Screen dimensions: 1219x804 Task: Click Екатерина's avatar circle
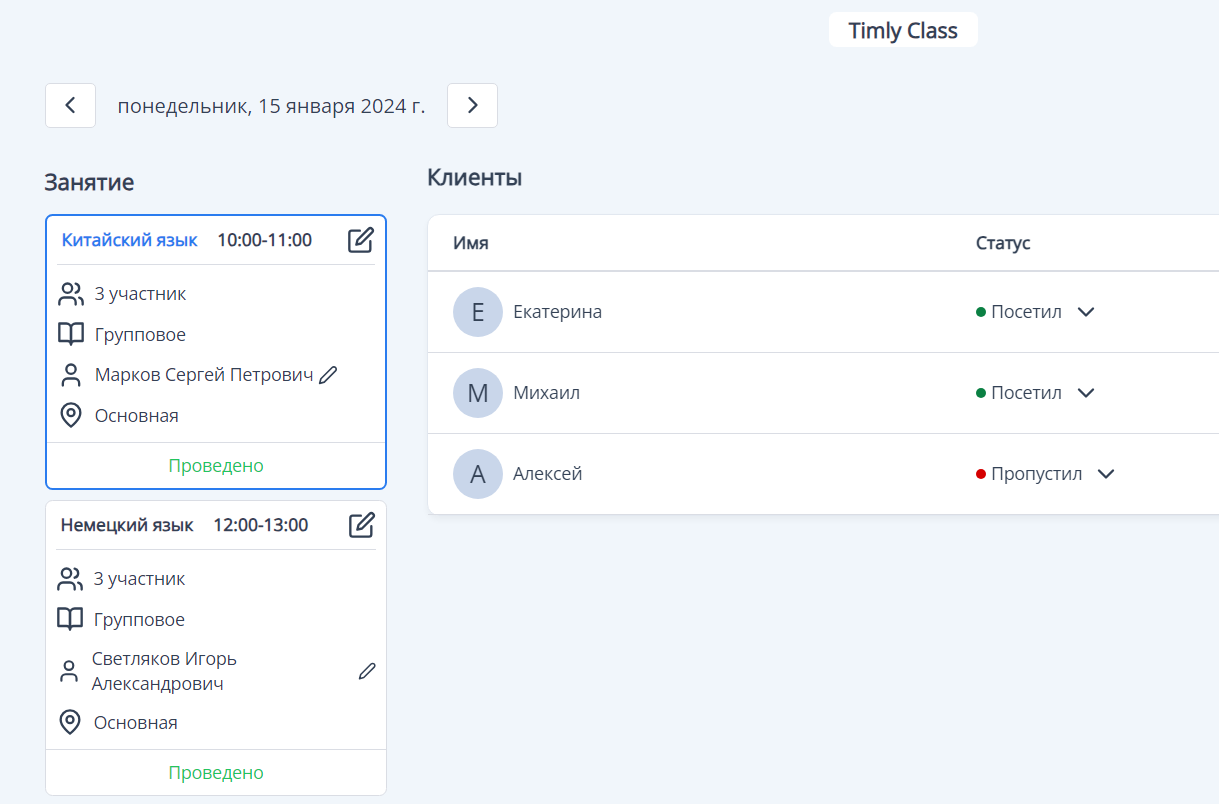478,312
